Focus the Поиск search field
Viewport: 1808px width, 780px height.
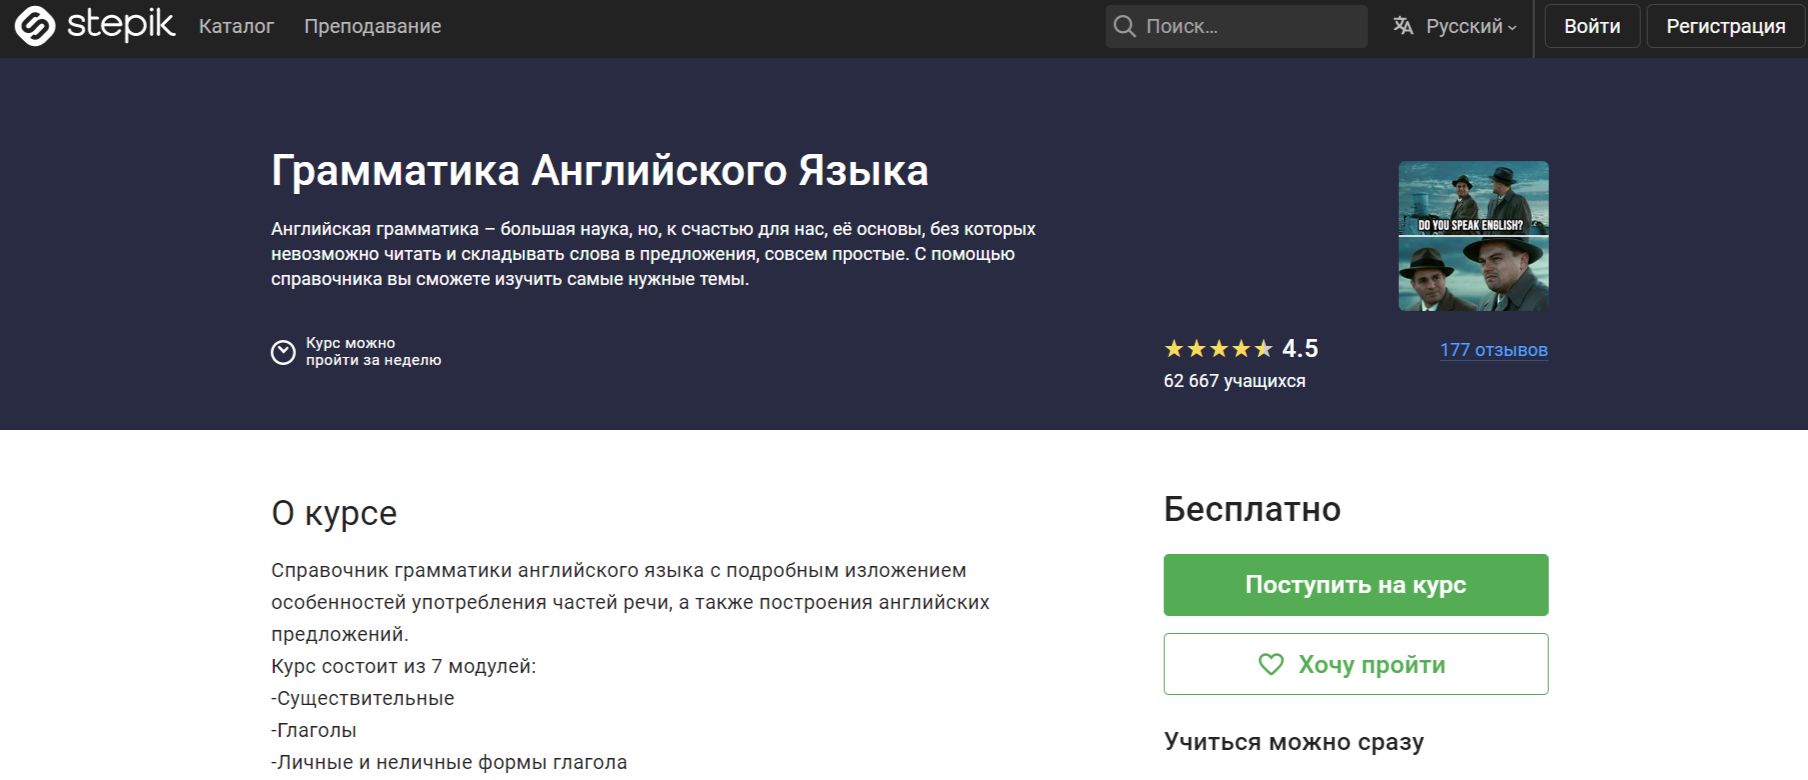(1236, 26)
